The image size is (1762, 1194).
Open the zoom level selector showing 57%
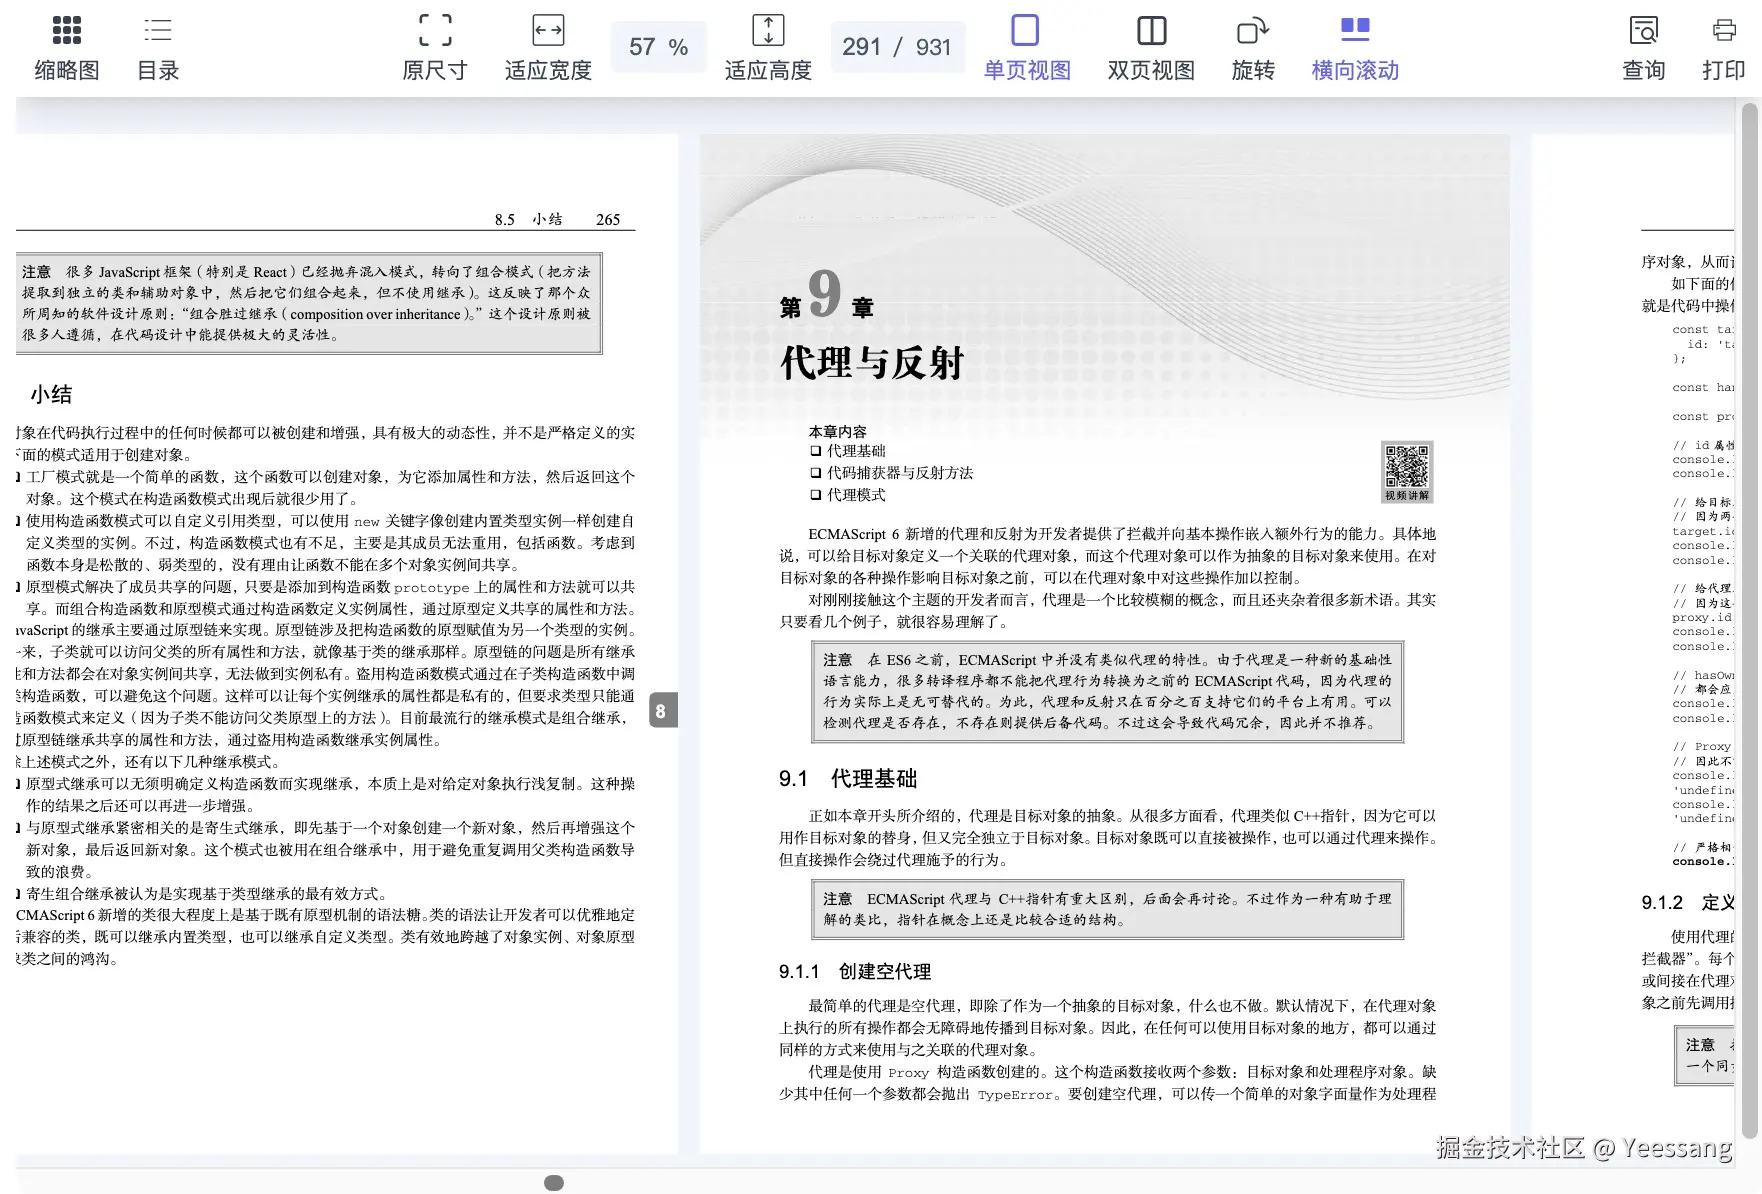(658, 45)
